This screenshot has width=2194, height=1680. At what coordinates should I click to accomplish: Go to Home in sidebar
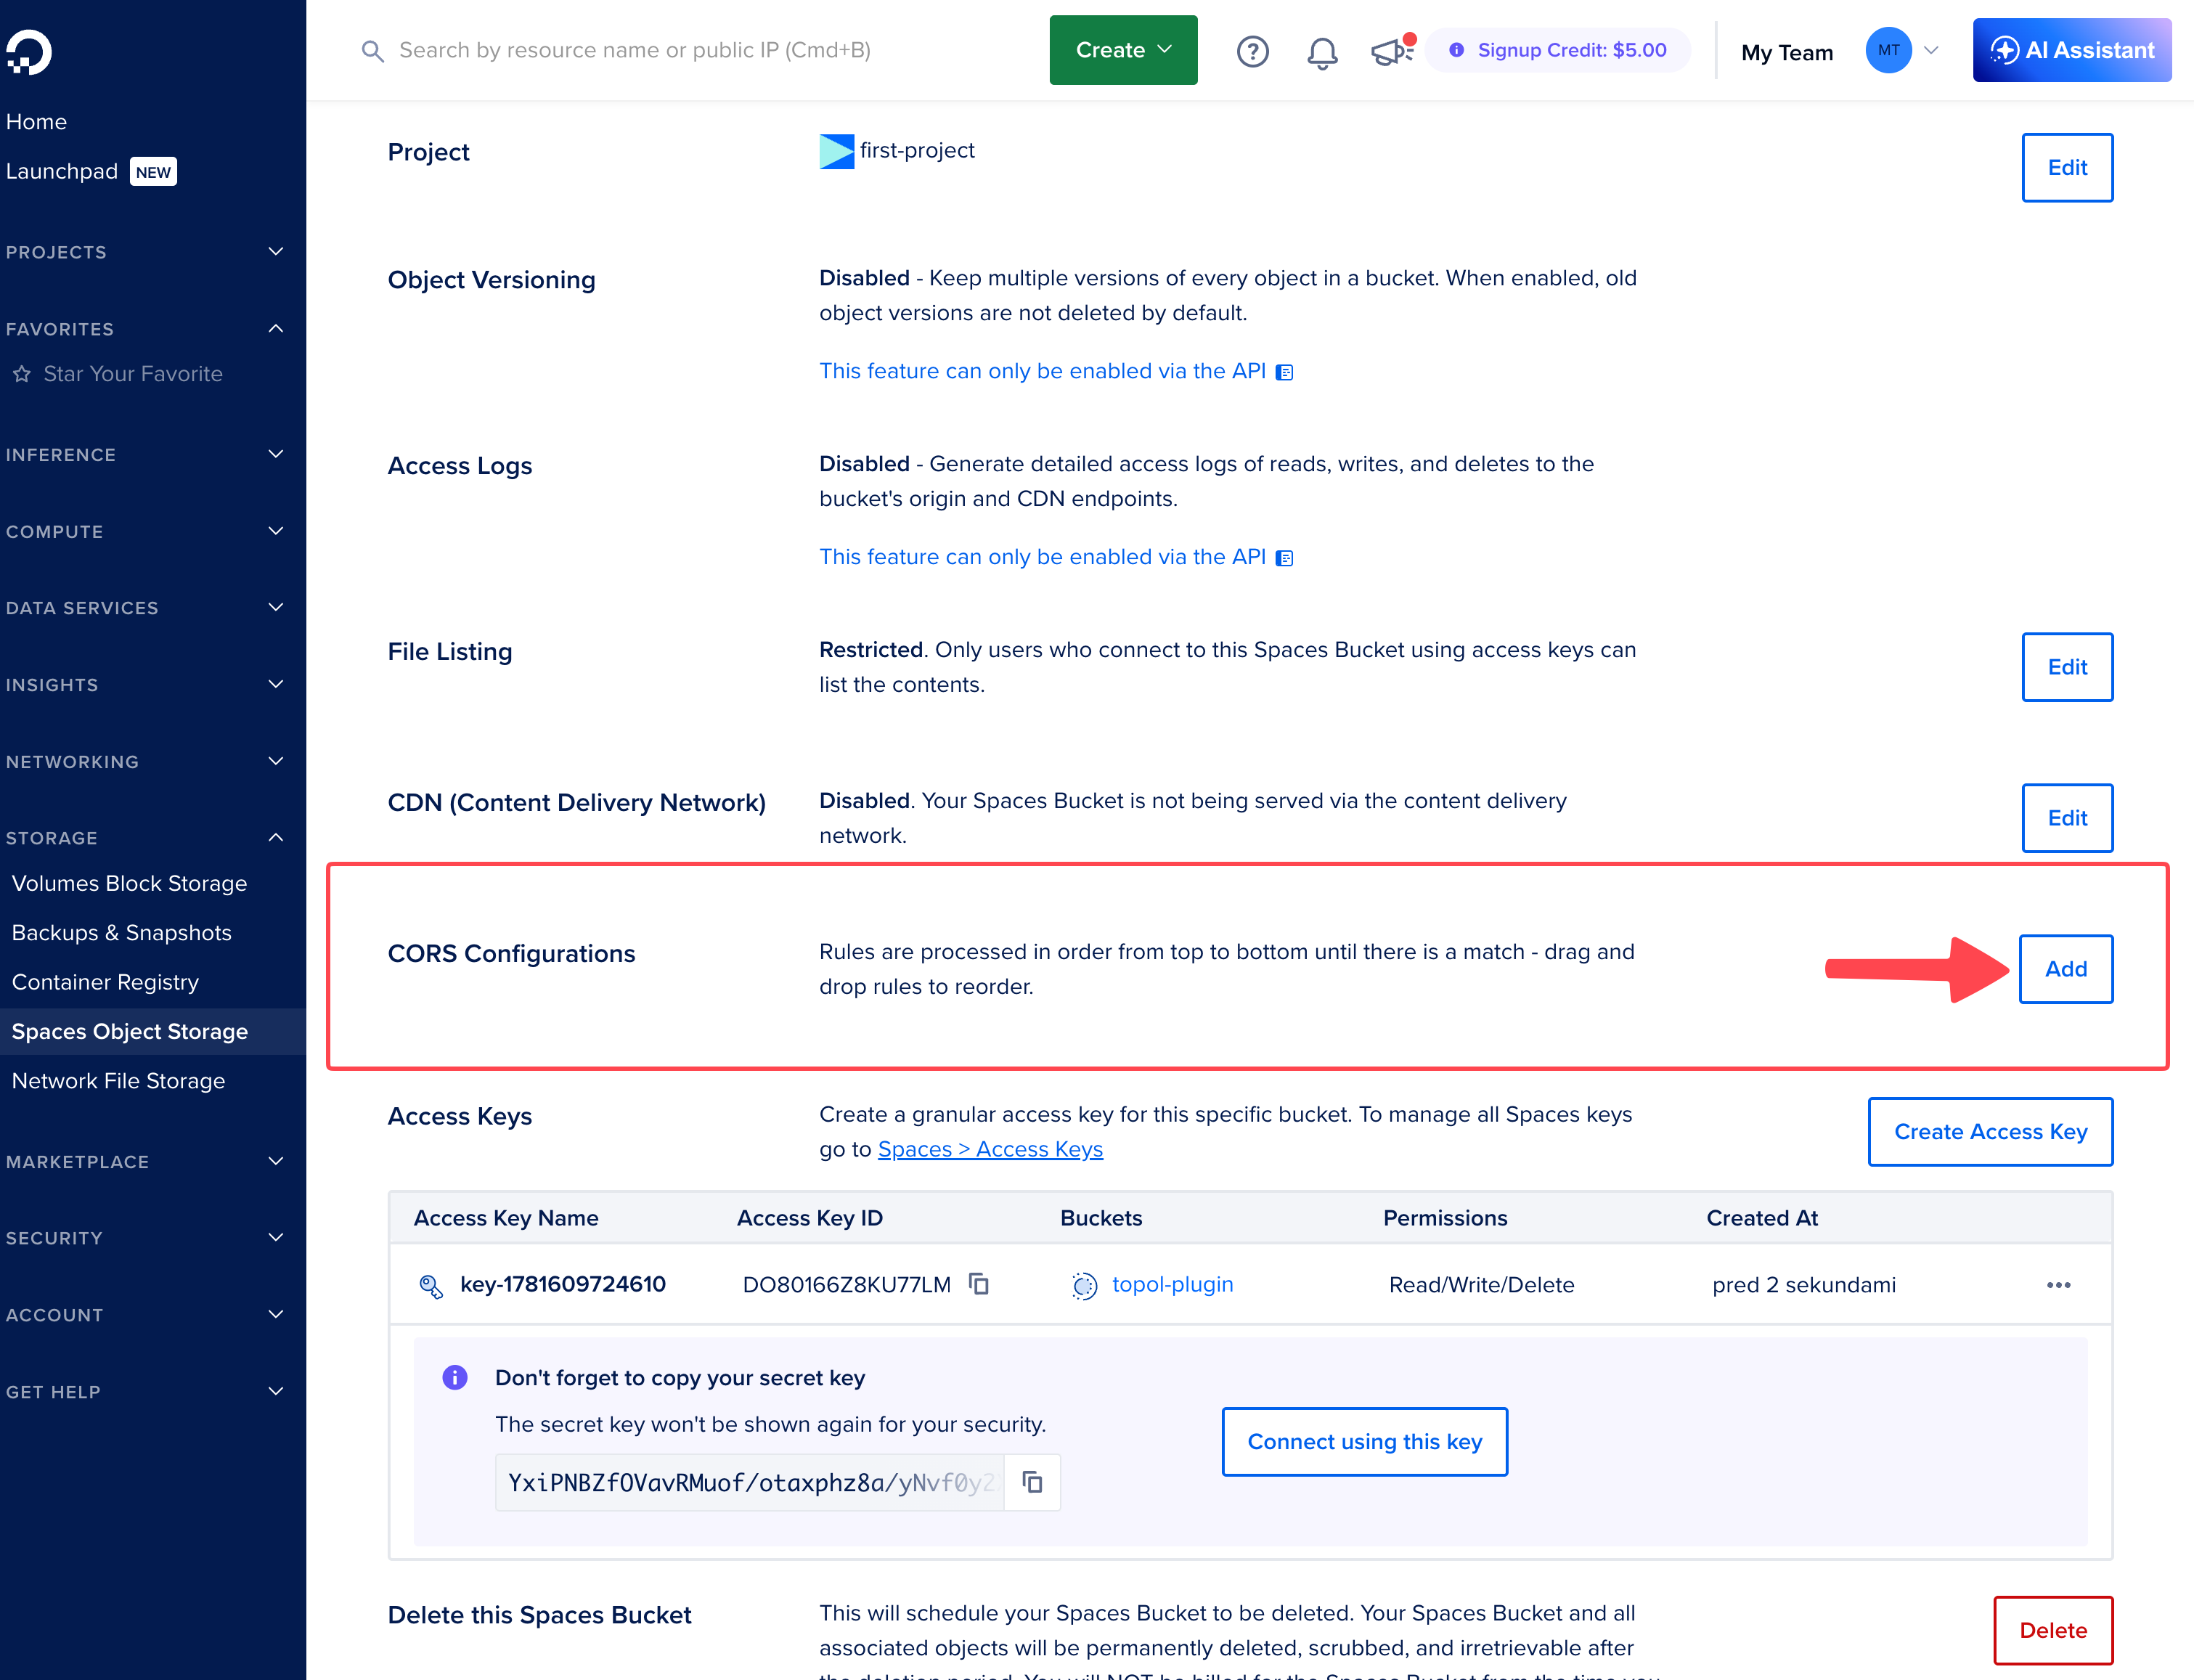(x=36, y=122)
